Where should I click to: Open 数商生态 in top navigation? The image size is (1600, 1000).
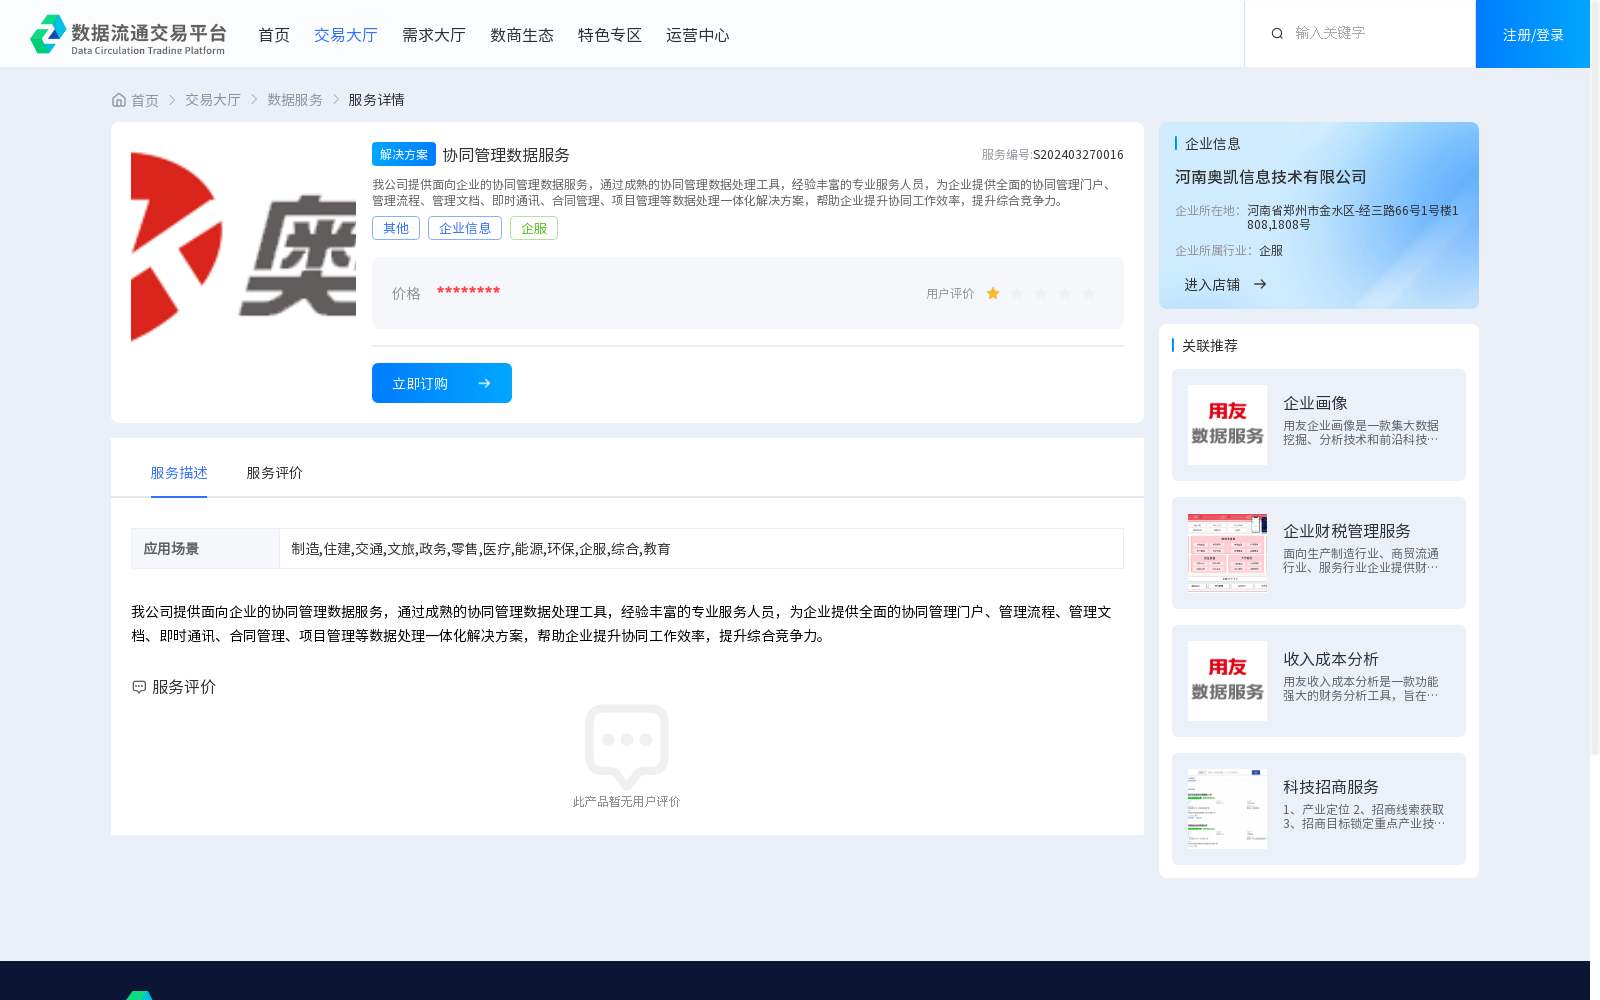(x=522, y=35)
